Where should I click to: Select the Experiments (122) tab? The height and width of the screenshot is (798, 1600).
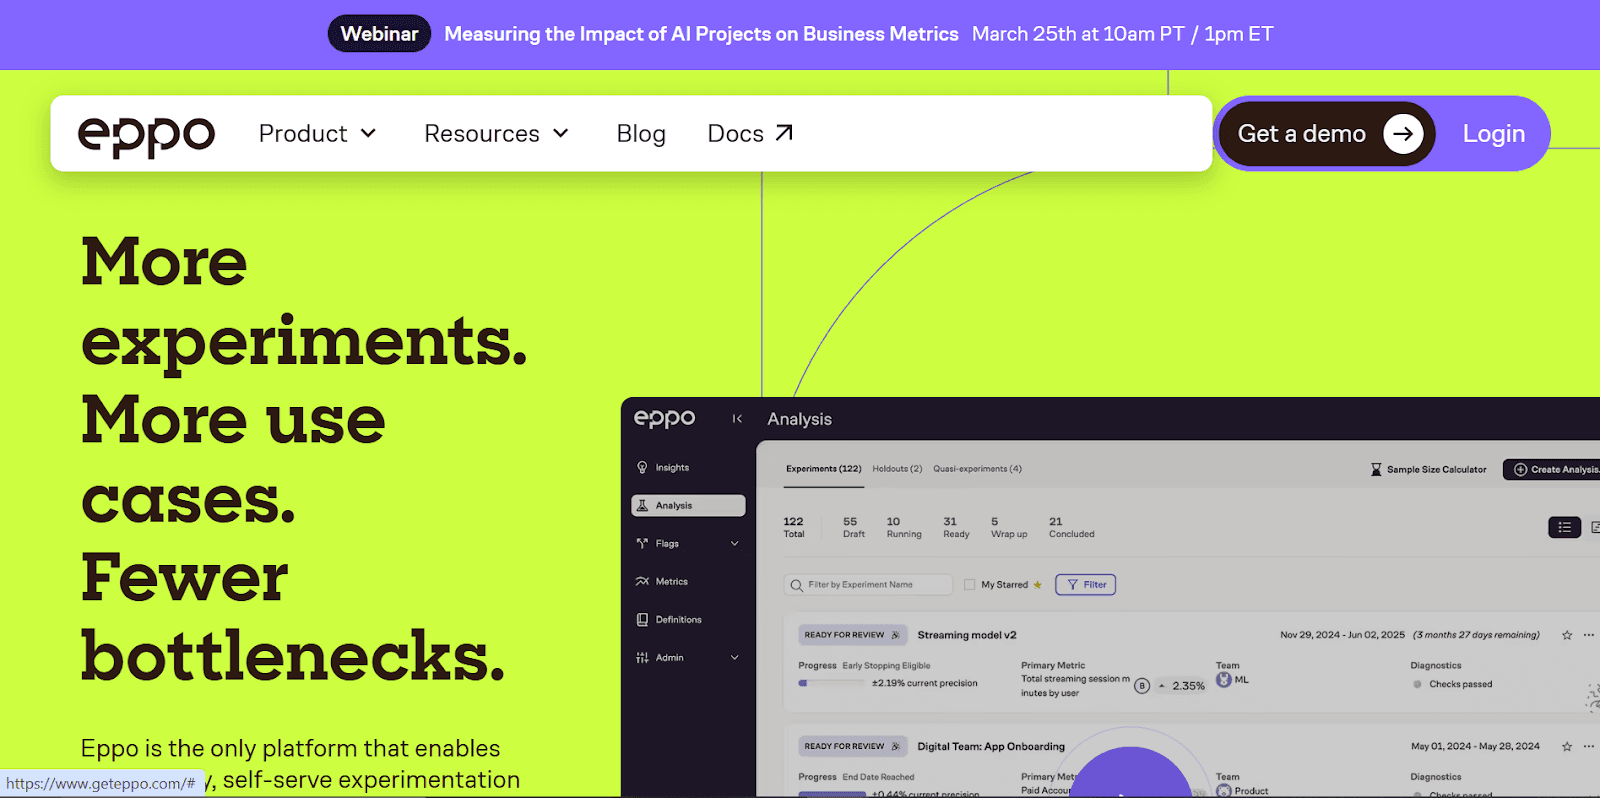(823, 469)
